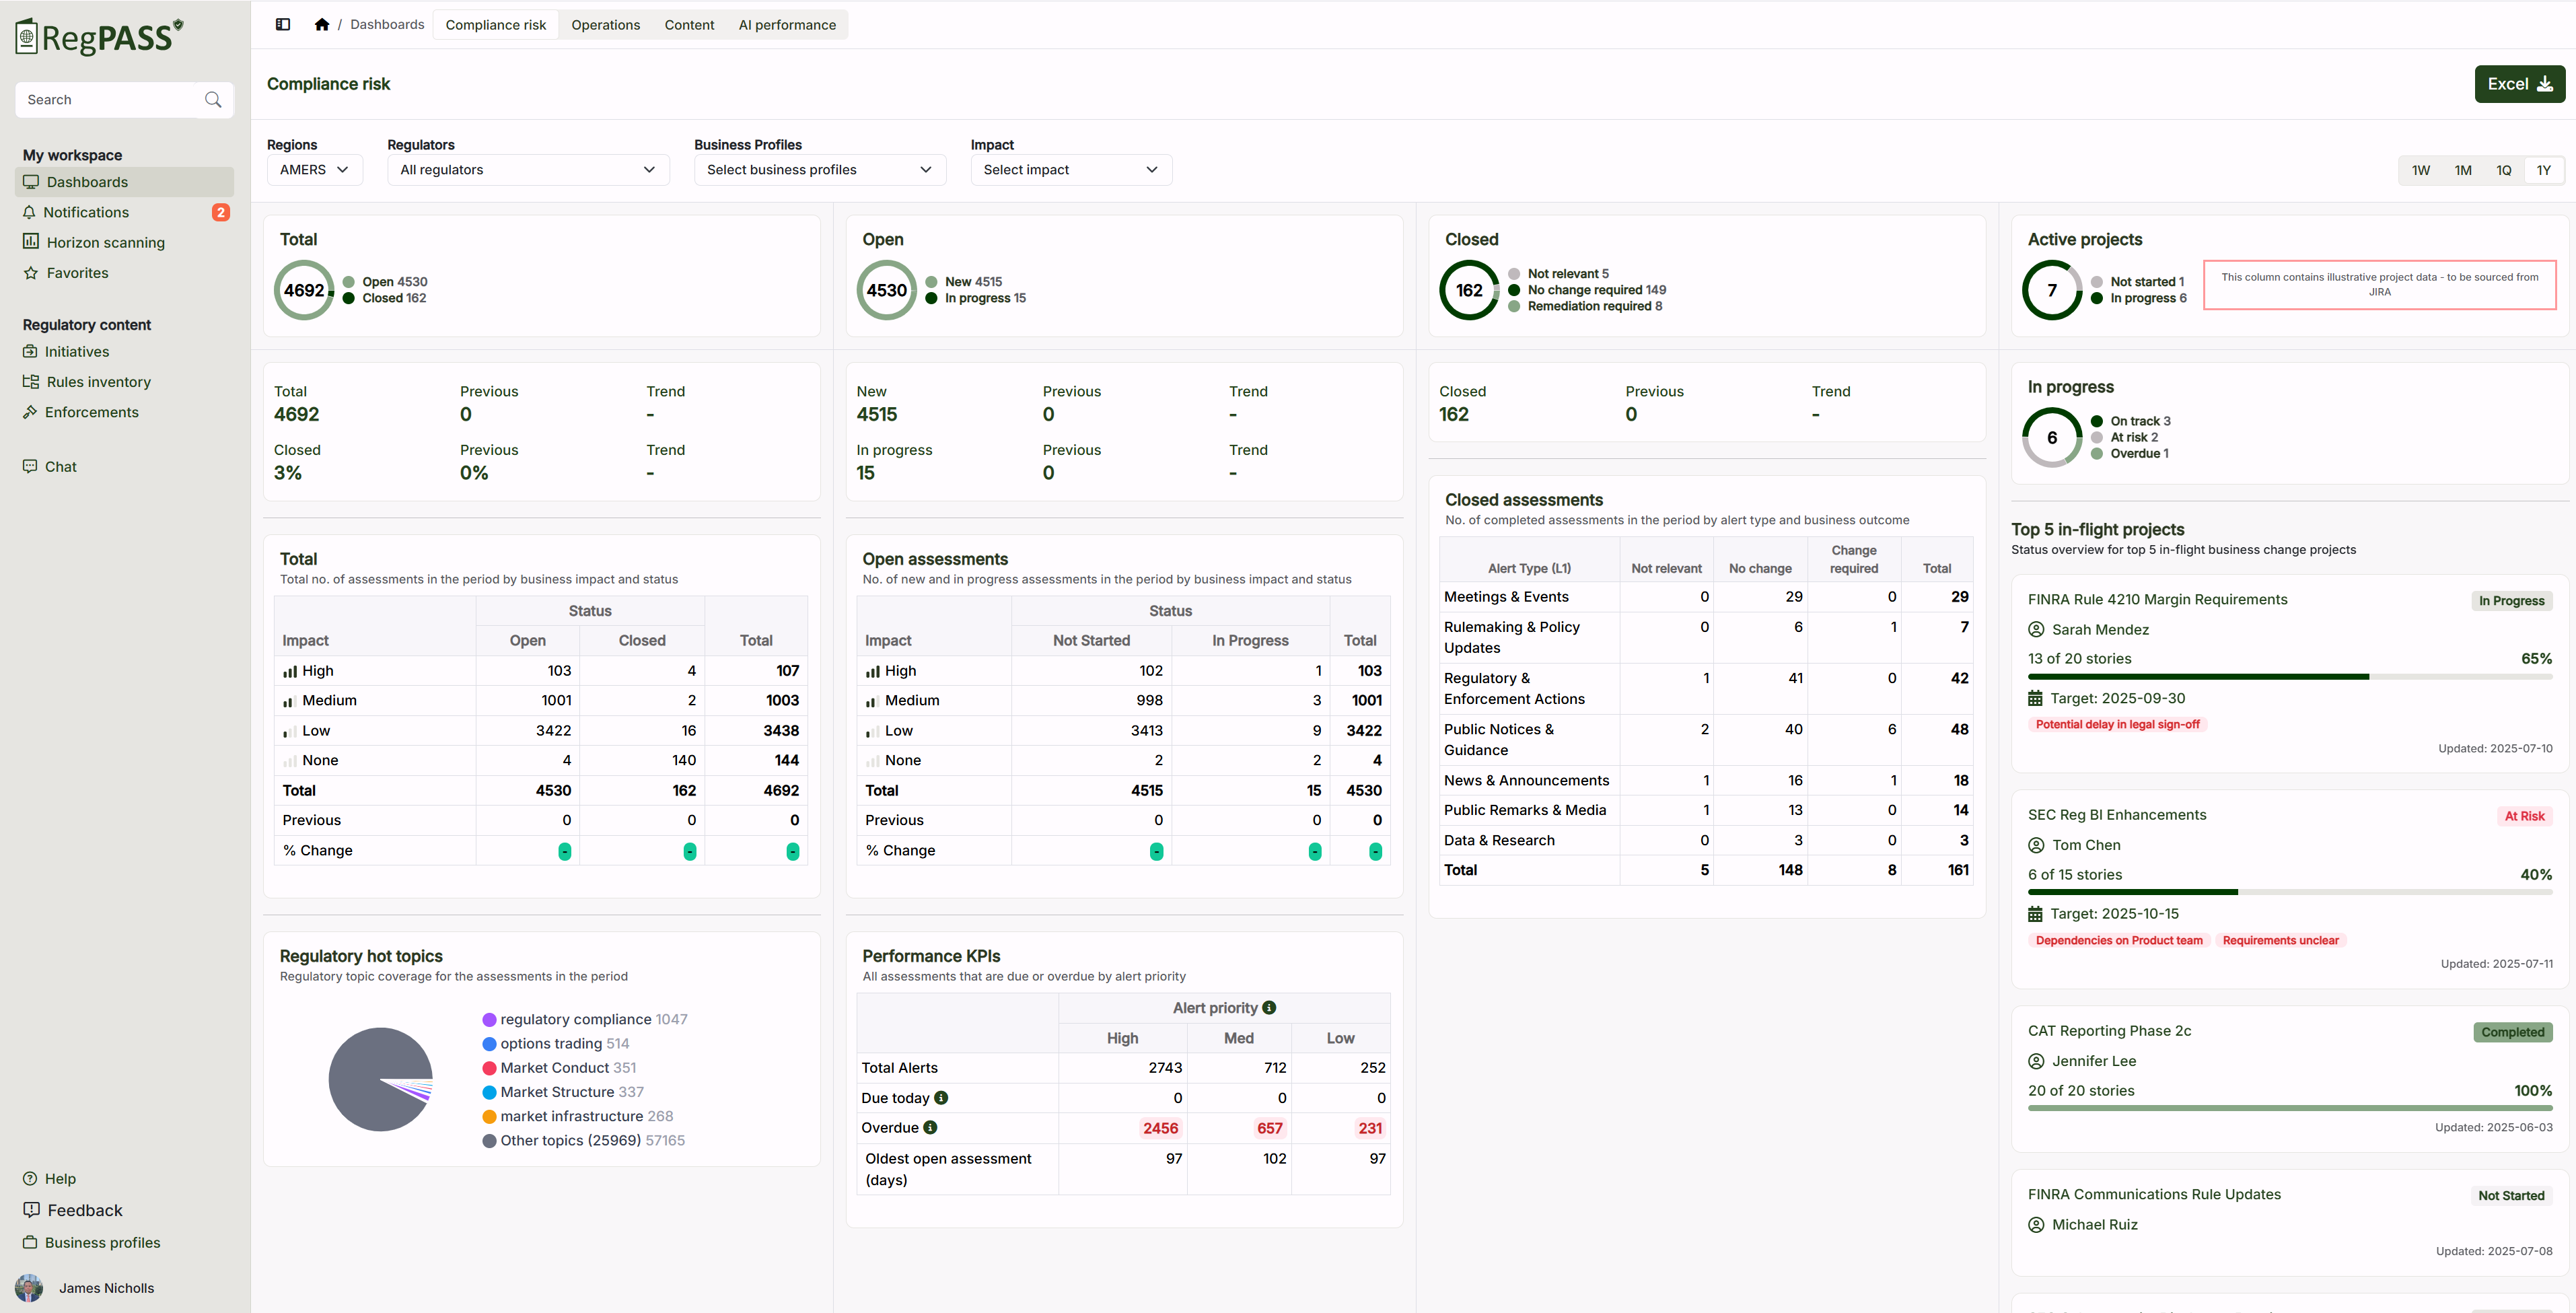Click the home breadcrumb icon
The image size is (2576, 1313).
tap(321, 24)
